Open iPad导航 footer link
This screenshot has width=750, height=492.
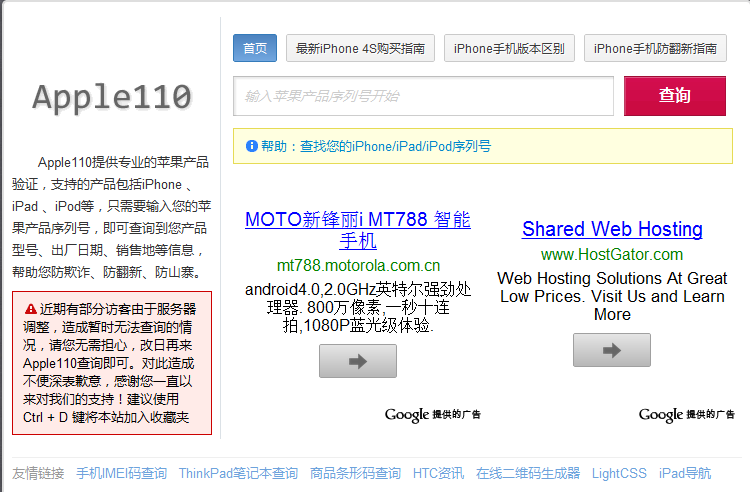tap(685, 473)
